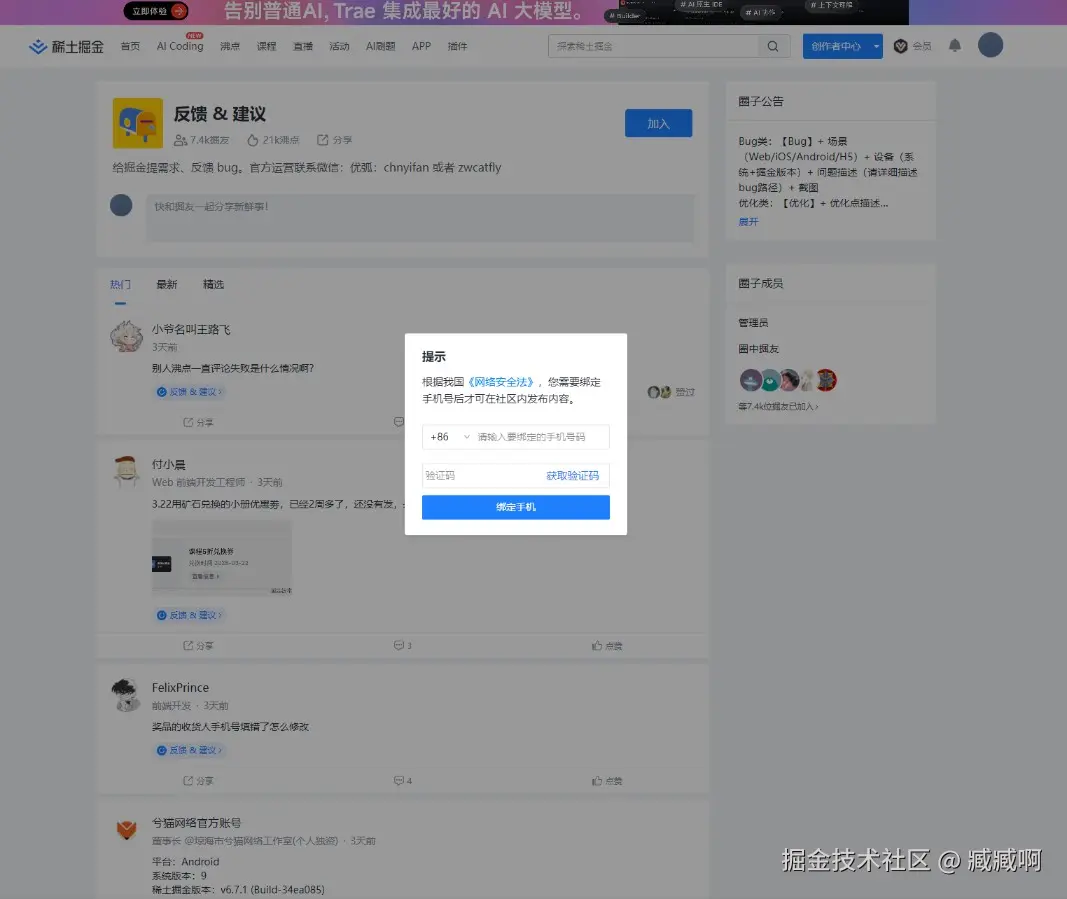Click the 稀土掘金 logo icon
1067x899 pixels.
point(38,44)
